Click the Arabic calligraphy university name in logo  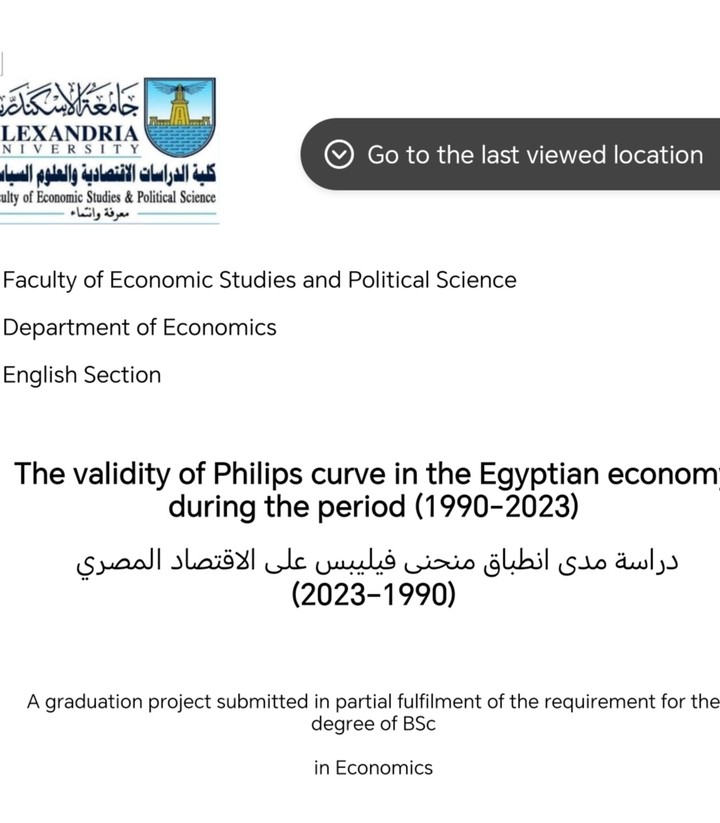click(70, 99)
